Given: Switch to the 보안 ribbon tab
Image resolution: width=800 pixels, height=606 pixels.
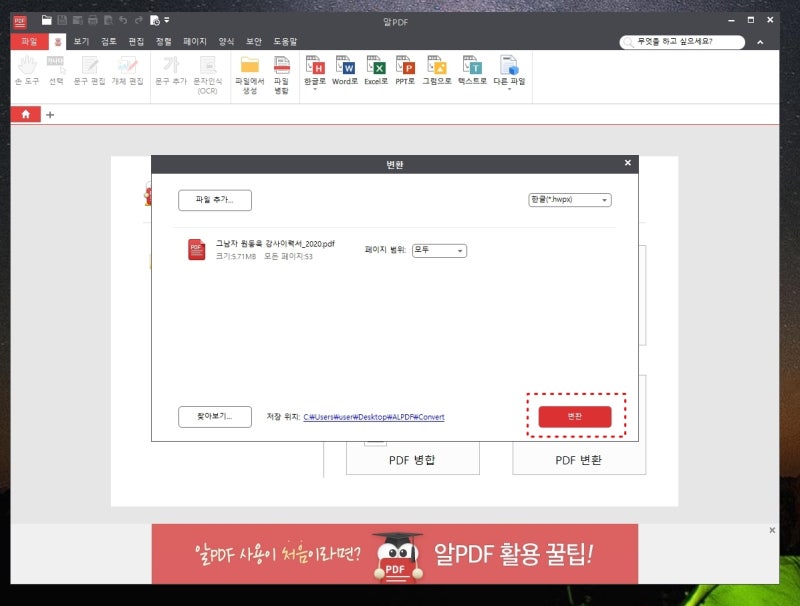Looking at the screenshot, I should [x=254, y=41].
